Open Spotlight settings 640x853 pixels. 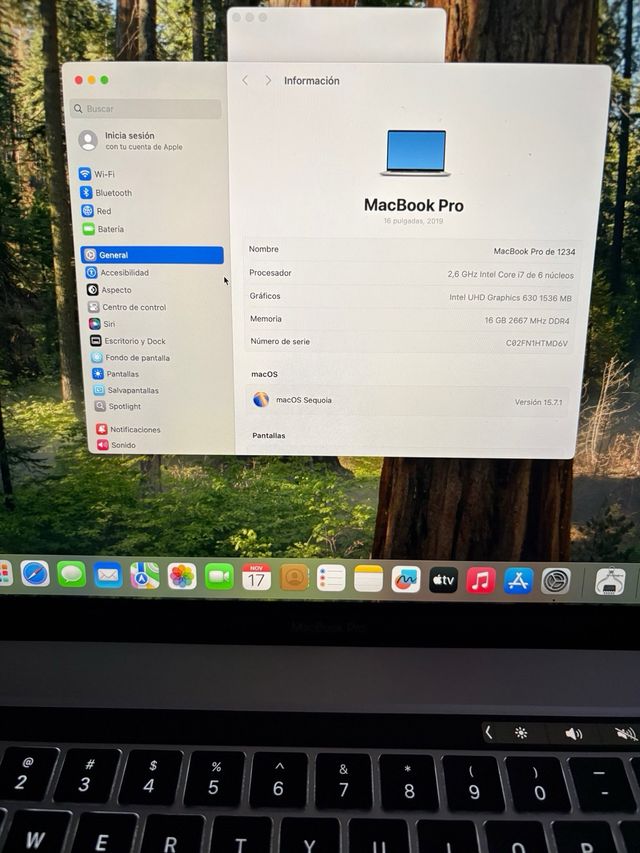tap(118, 406)
